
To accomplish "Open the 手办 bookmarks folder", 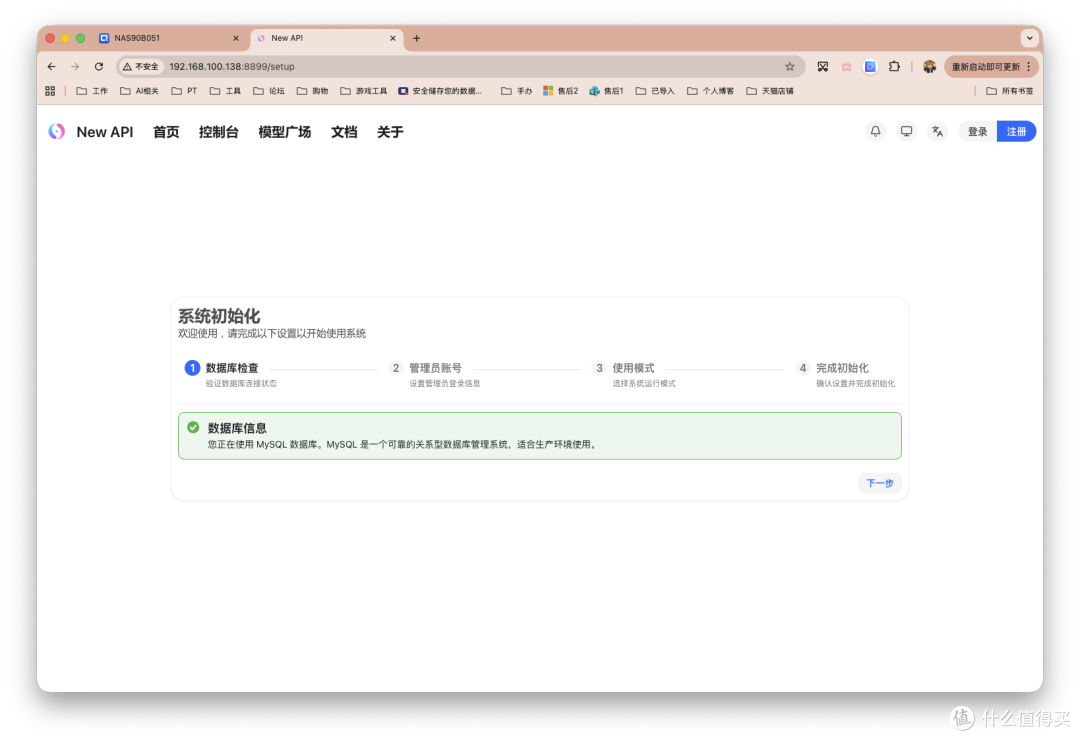I will [517, 91].
